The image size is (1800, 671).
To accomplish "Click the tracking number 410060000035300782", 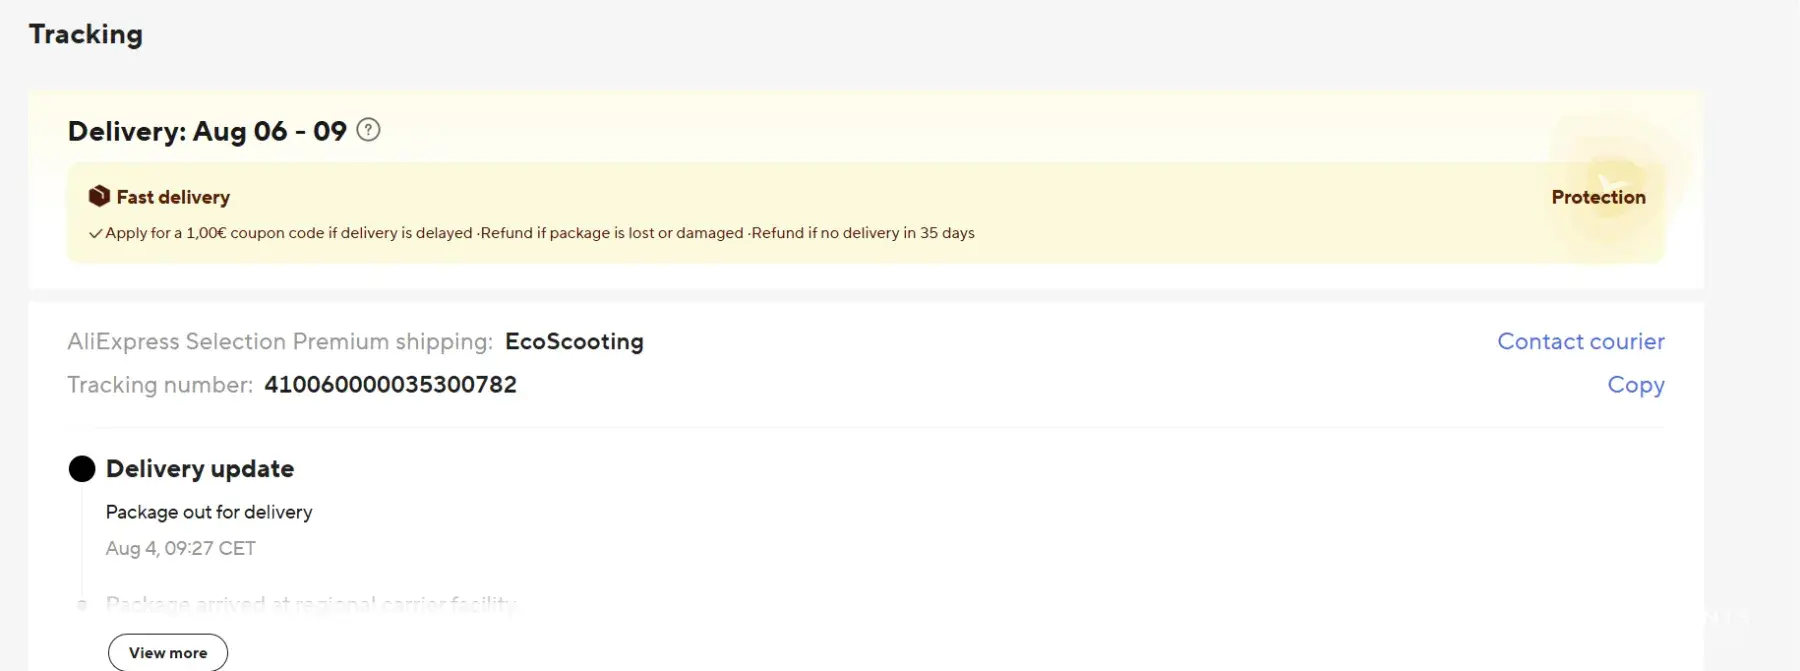I will coord(390,385).
